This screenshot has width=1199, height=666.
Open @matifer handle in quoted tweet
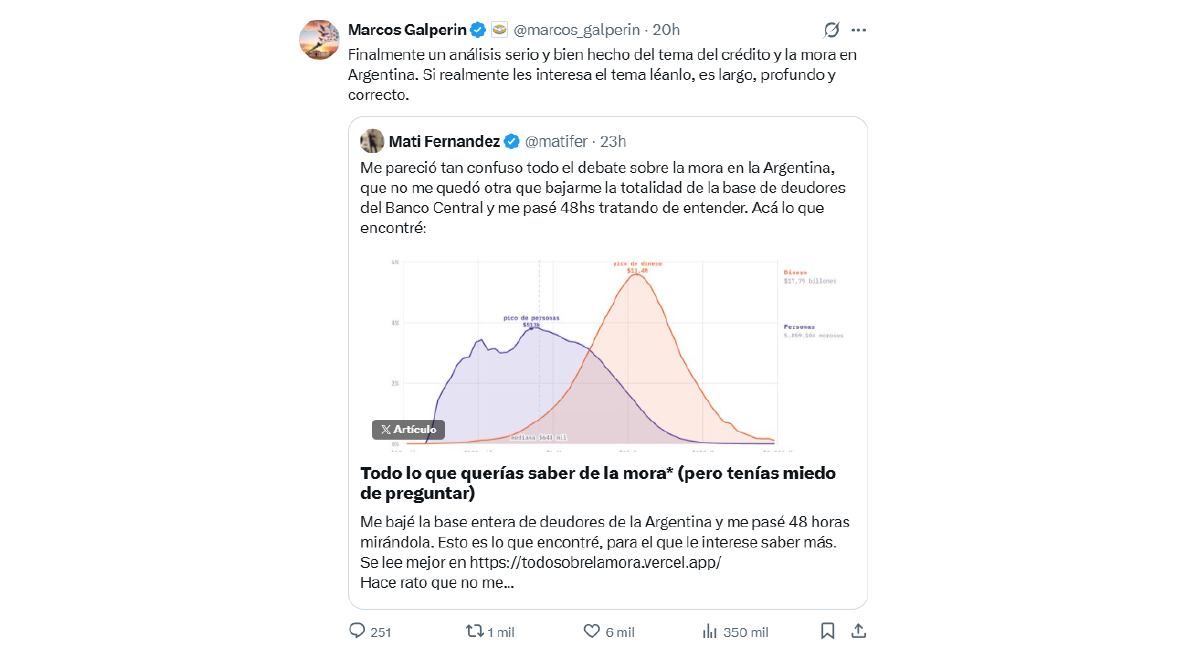click(x=556, y=141)
